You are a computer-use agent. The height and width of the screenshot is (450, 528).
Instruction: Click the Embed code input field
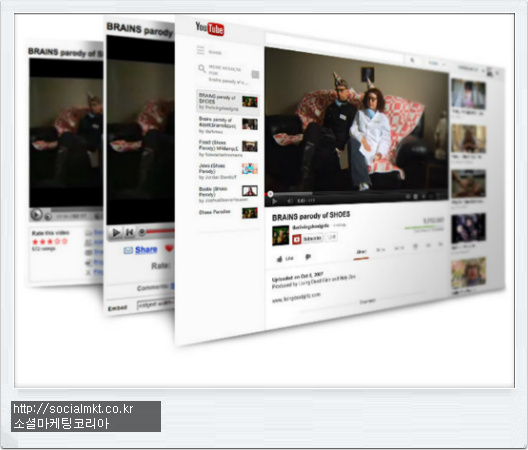(156, 304)
